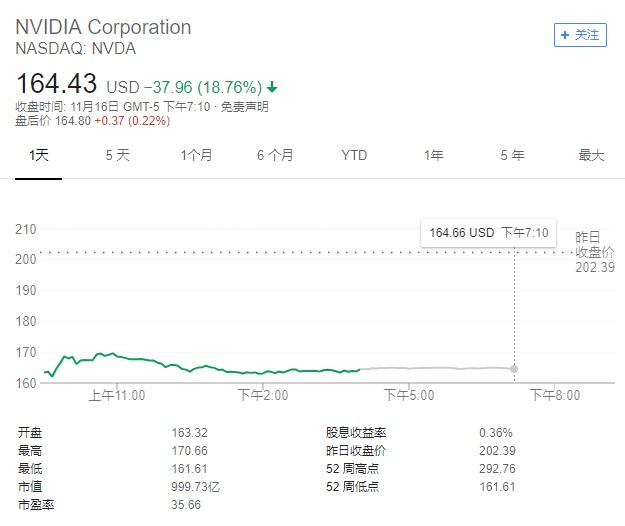Click the 昨日收盘价 202.39 chart label
This screenshot has width=625, height=526.
point(595,252)
